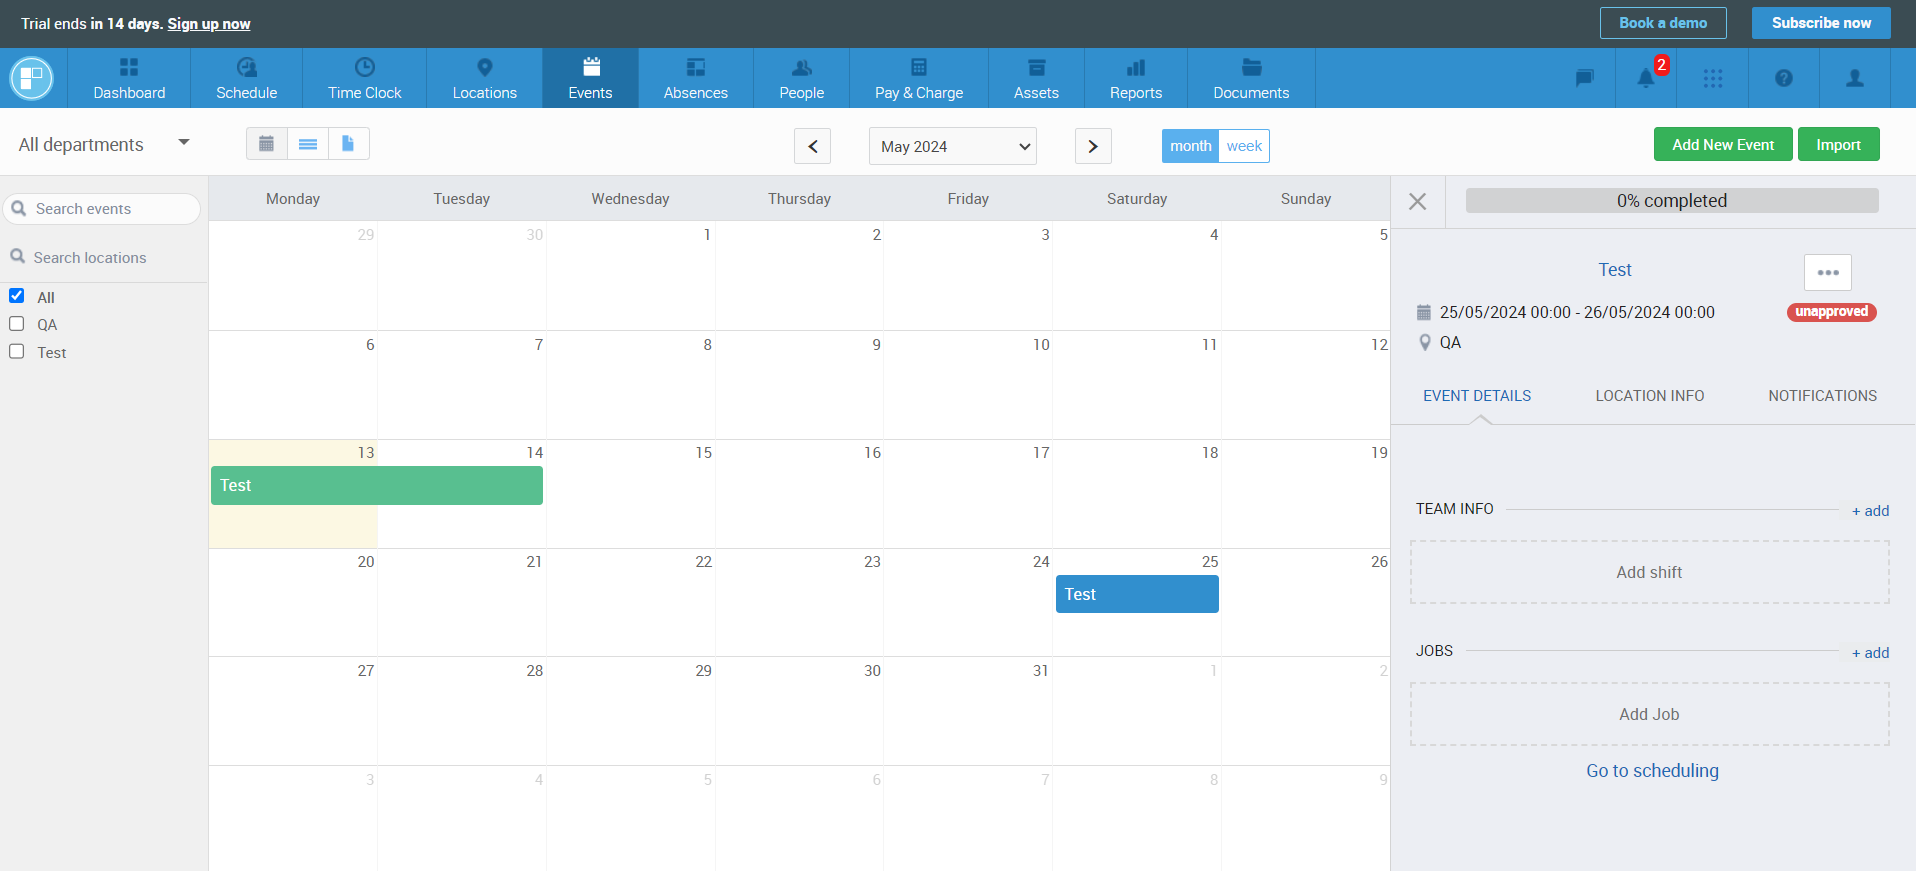Open the Reports section

(1135, 78)
